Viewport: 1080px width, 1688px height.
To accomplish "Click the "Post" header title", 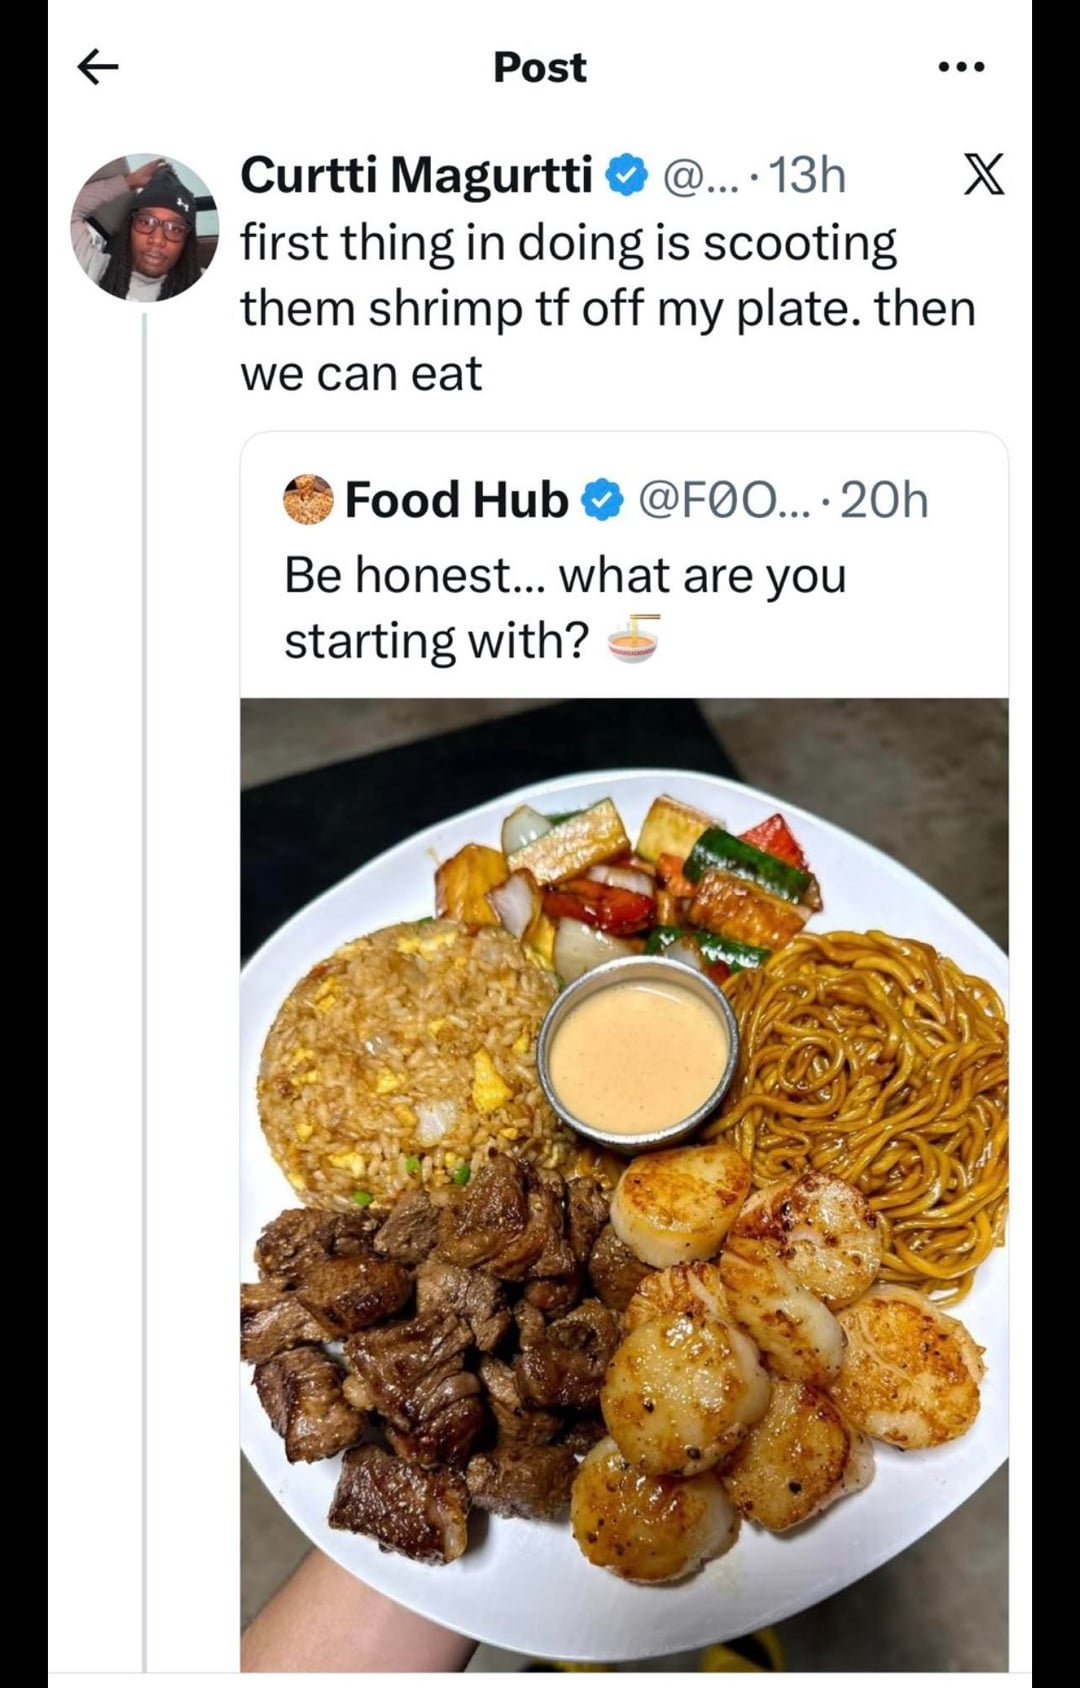I will [x=540, y=67].
